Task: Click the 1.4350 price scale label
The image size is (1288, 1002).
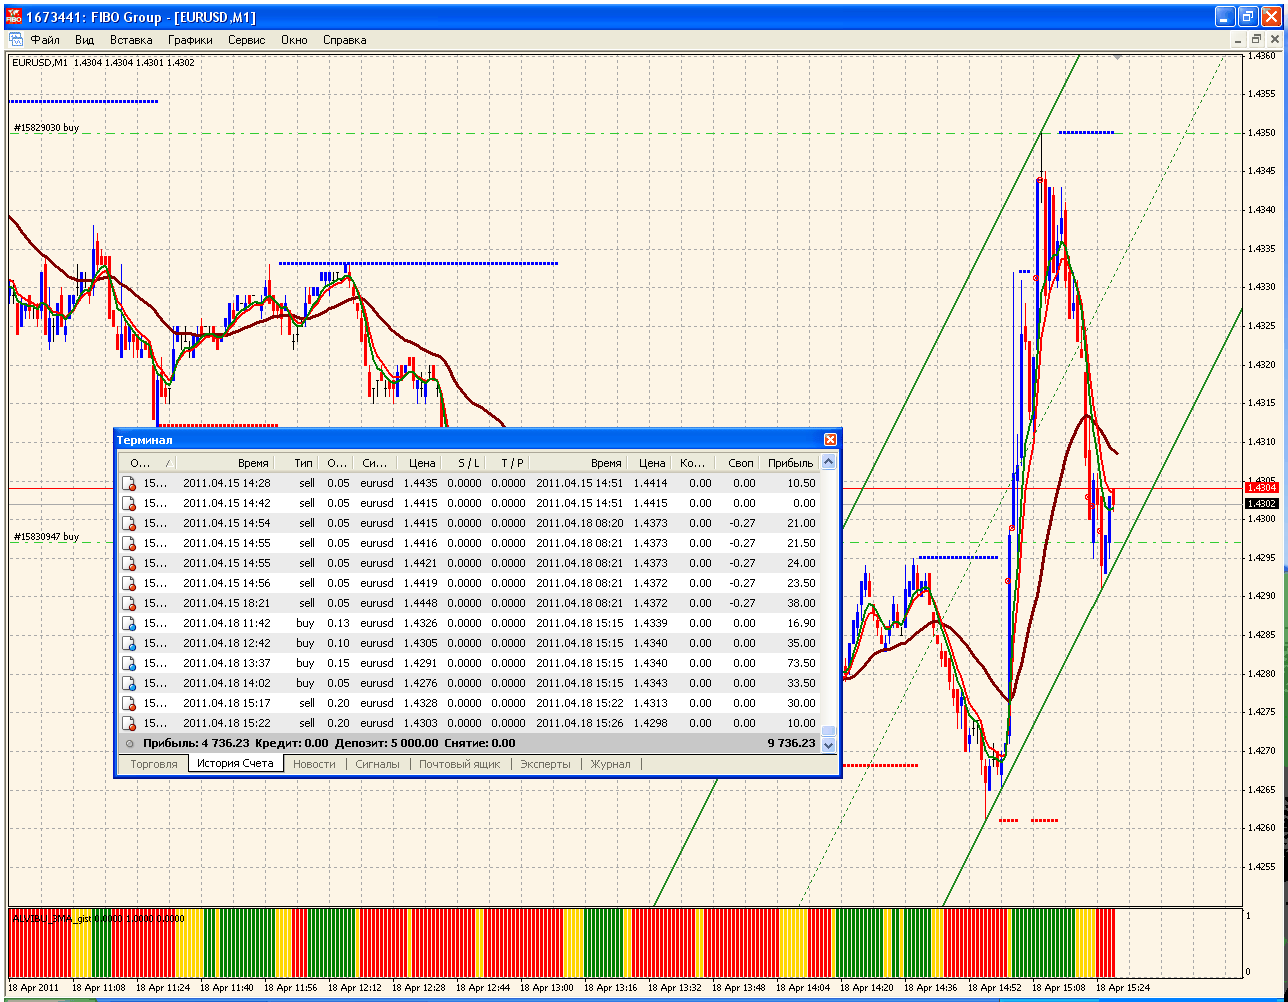Action: pyautogui.click(x=1261, y=132)
